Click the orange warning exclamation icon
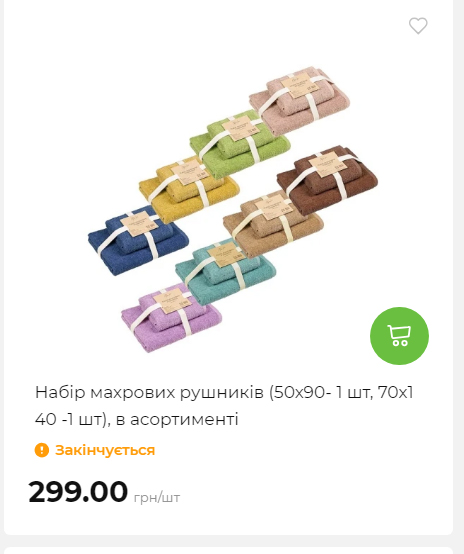Image resolution: width=464 pixels, height=554 pixels. (x=42, y=450)
